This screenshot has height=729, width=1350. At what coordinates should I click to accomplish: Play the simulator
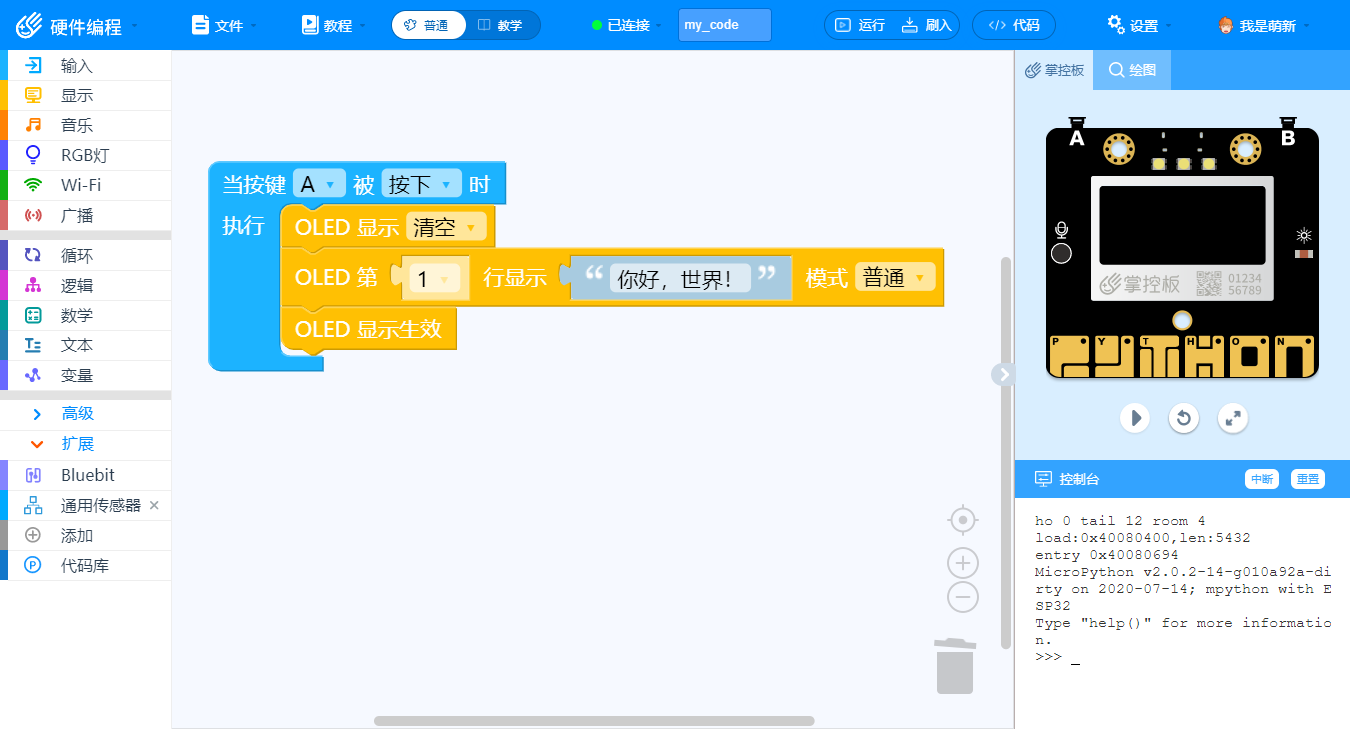[x=1134, y=417]
